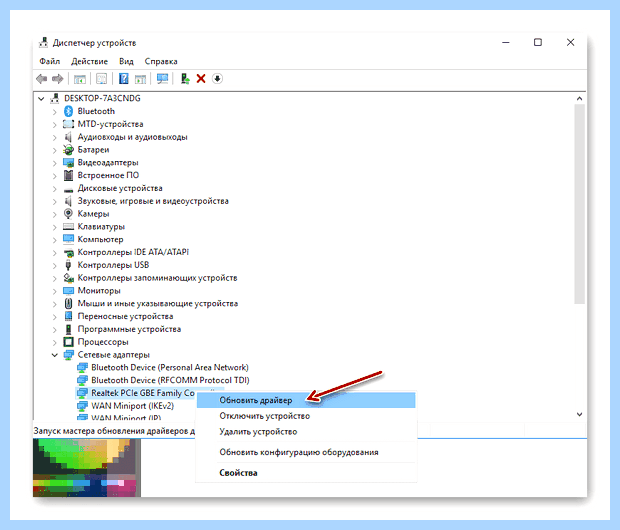Click the round down-arrow toolbar icon

point(217,79)
